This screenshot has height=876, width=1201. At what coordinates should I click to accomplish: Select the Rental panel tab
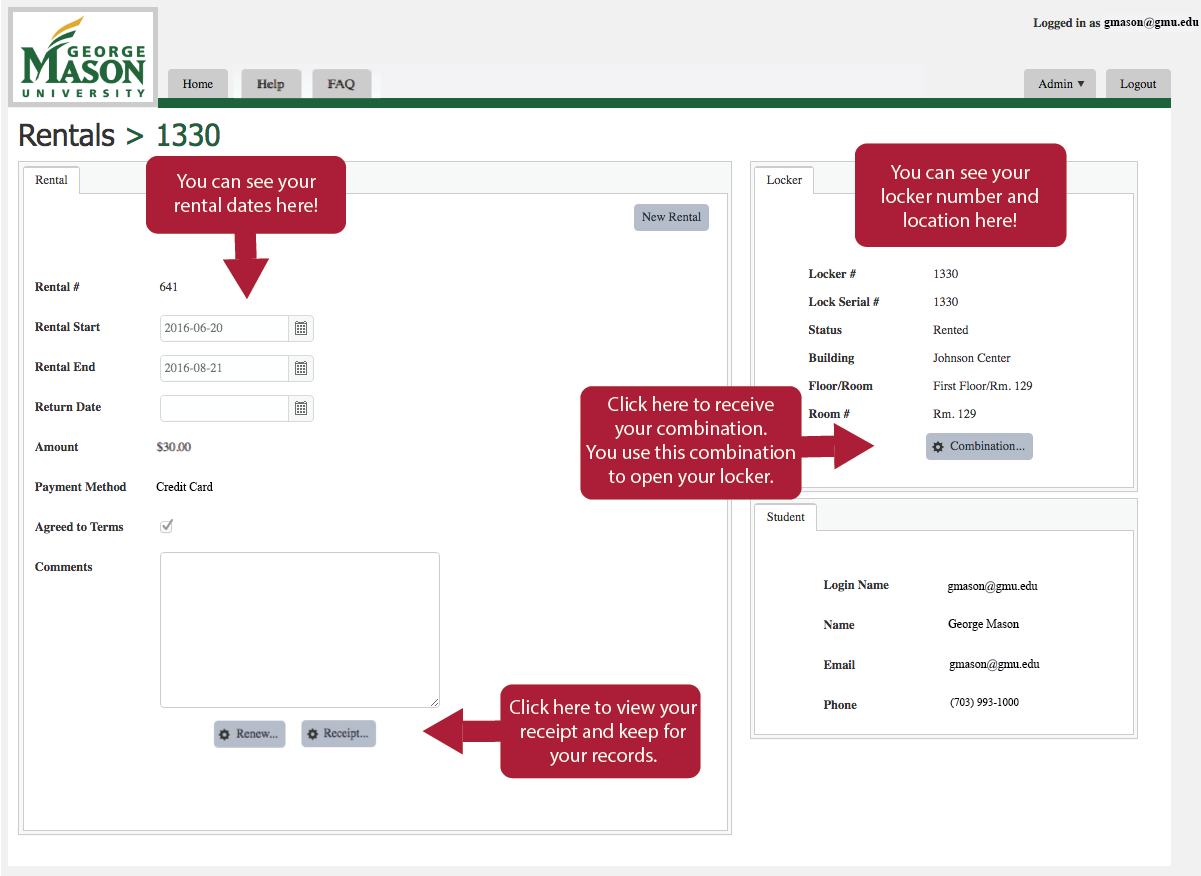(52, 180)
